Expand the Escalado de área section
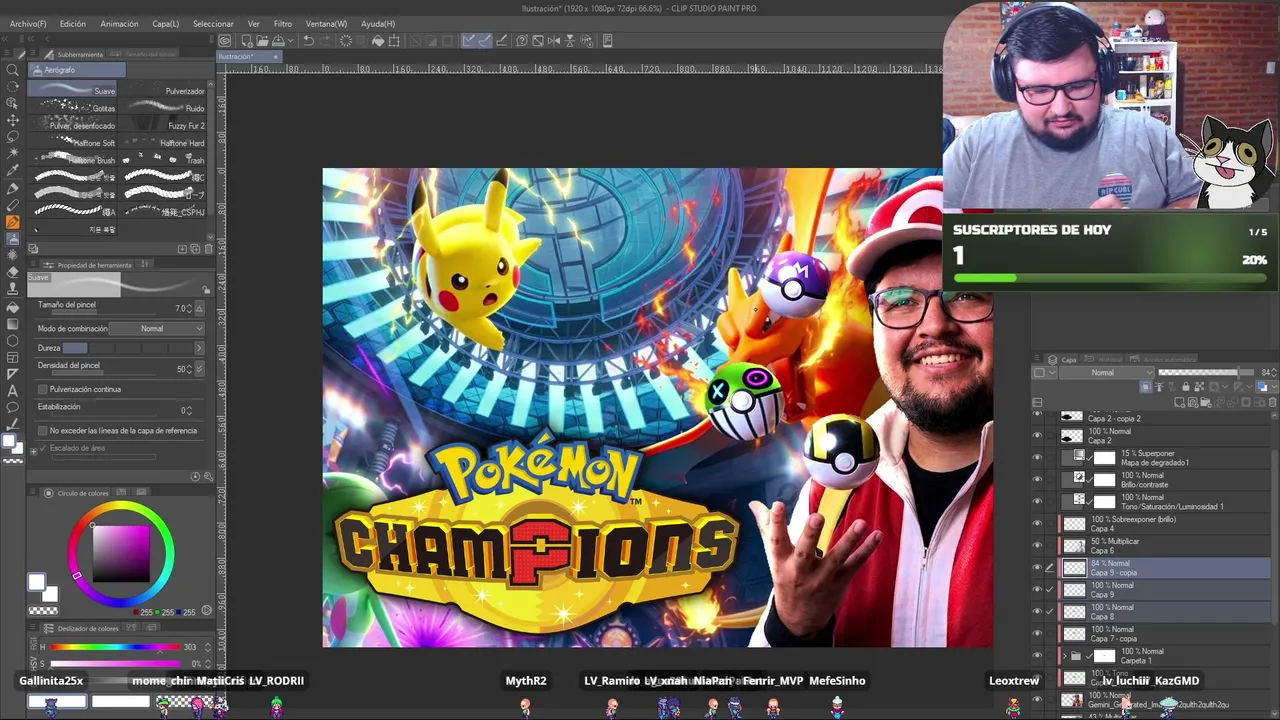1280x720 pixels. [x=33, y=450]
